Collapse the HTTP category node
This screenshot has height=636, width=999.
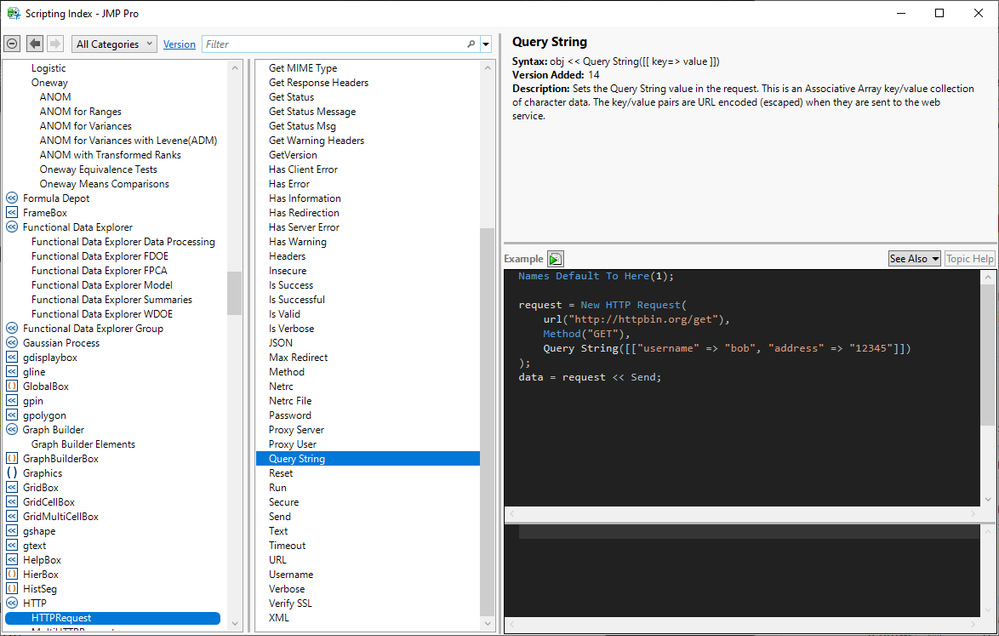click(x=12, y=603)
